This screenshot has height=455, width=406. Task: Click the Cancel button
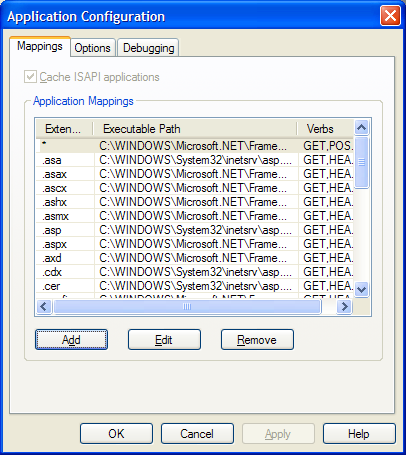pos(197,434)
